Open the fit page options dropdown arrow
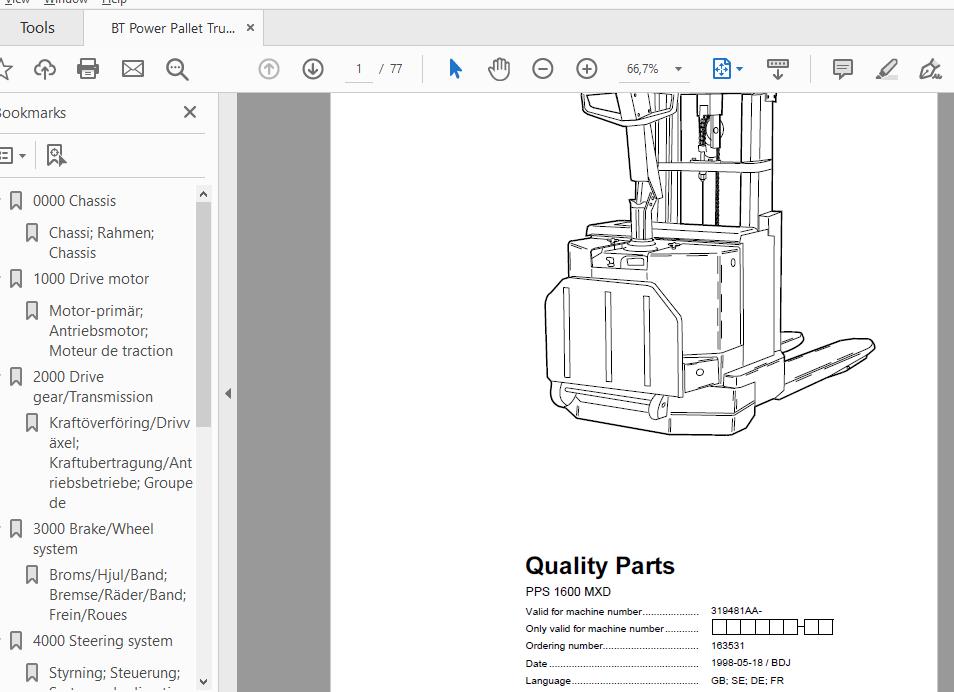 pos(739,69)
